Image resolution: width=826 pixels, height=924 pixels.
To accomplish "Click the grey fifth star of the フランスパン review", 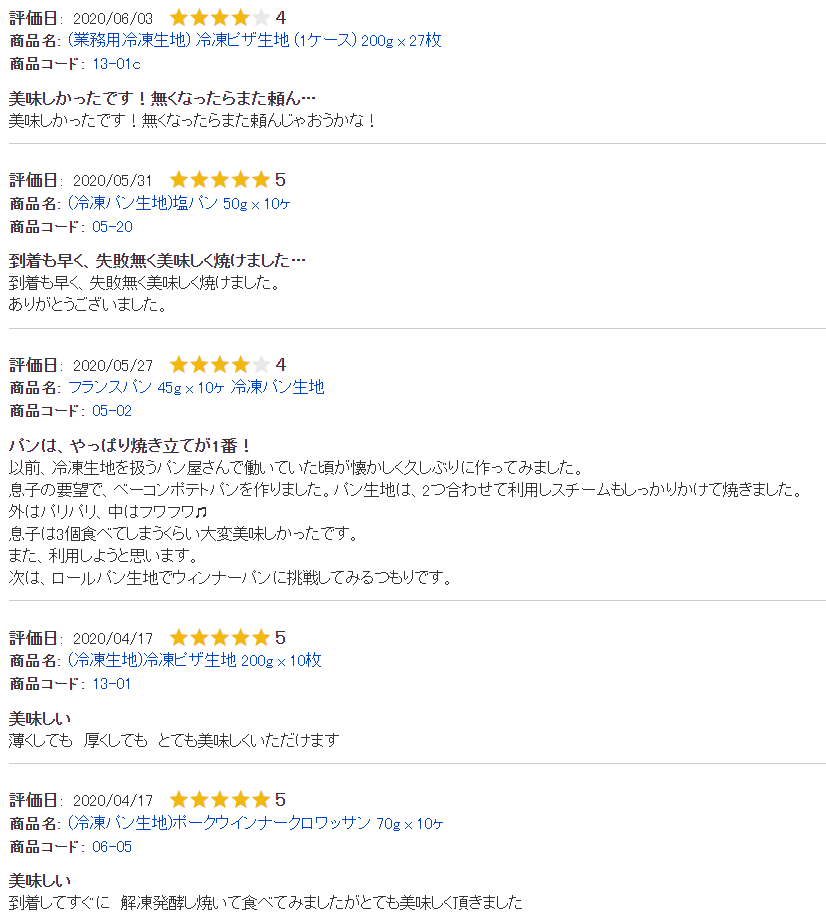I will [261, 364].
